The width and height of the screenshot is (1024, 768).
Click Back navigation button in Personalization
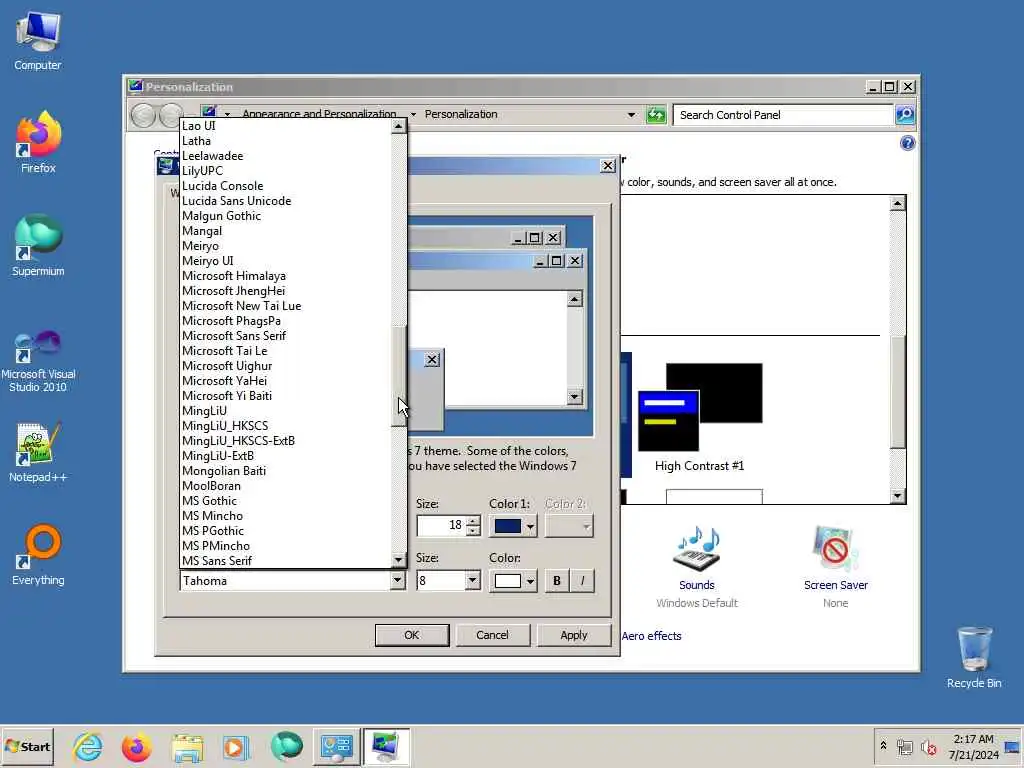143,116
